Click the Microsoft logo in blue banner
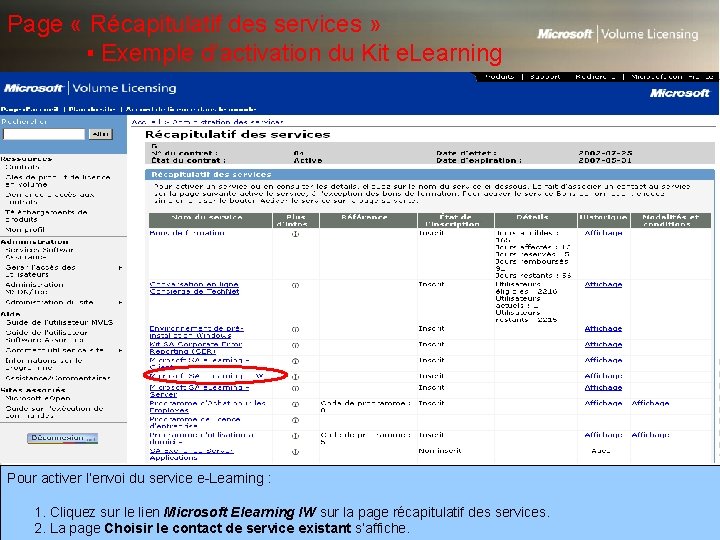The width and height of the screenshot is (720, 540). 680,93
